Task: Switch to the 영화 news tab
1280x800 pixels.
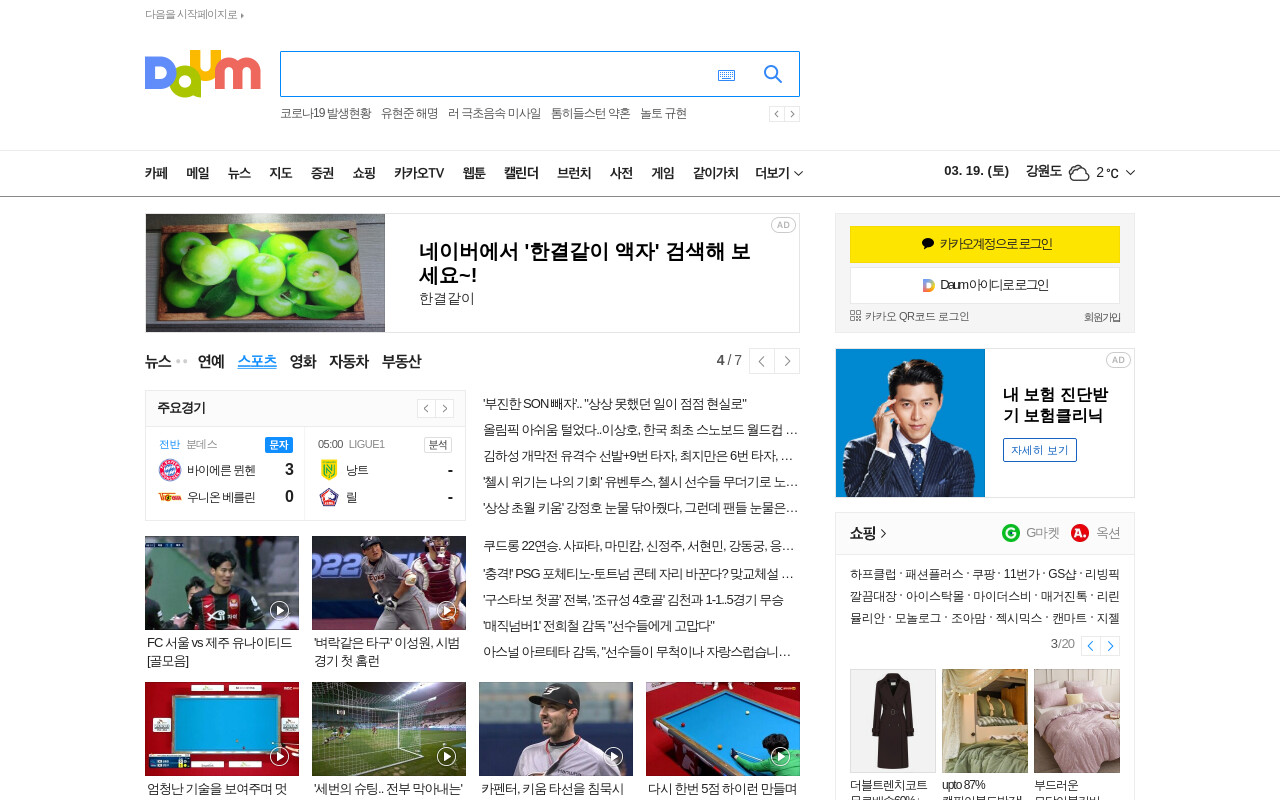Action: coord(303,361)
